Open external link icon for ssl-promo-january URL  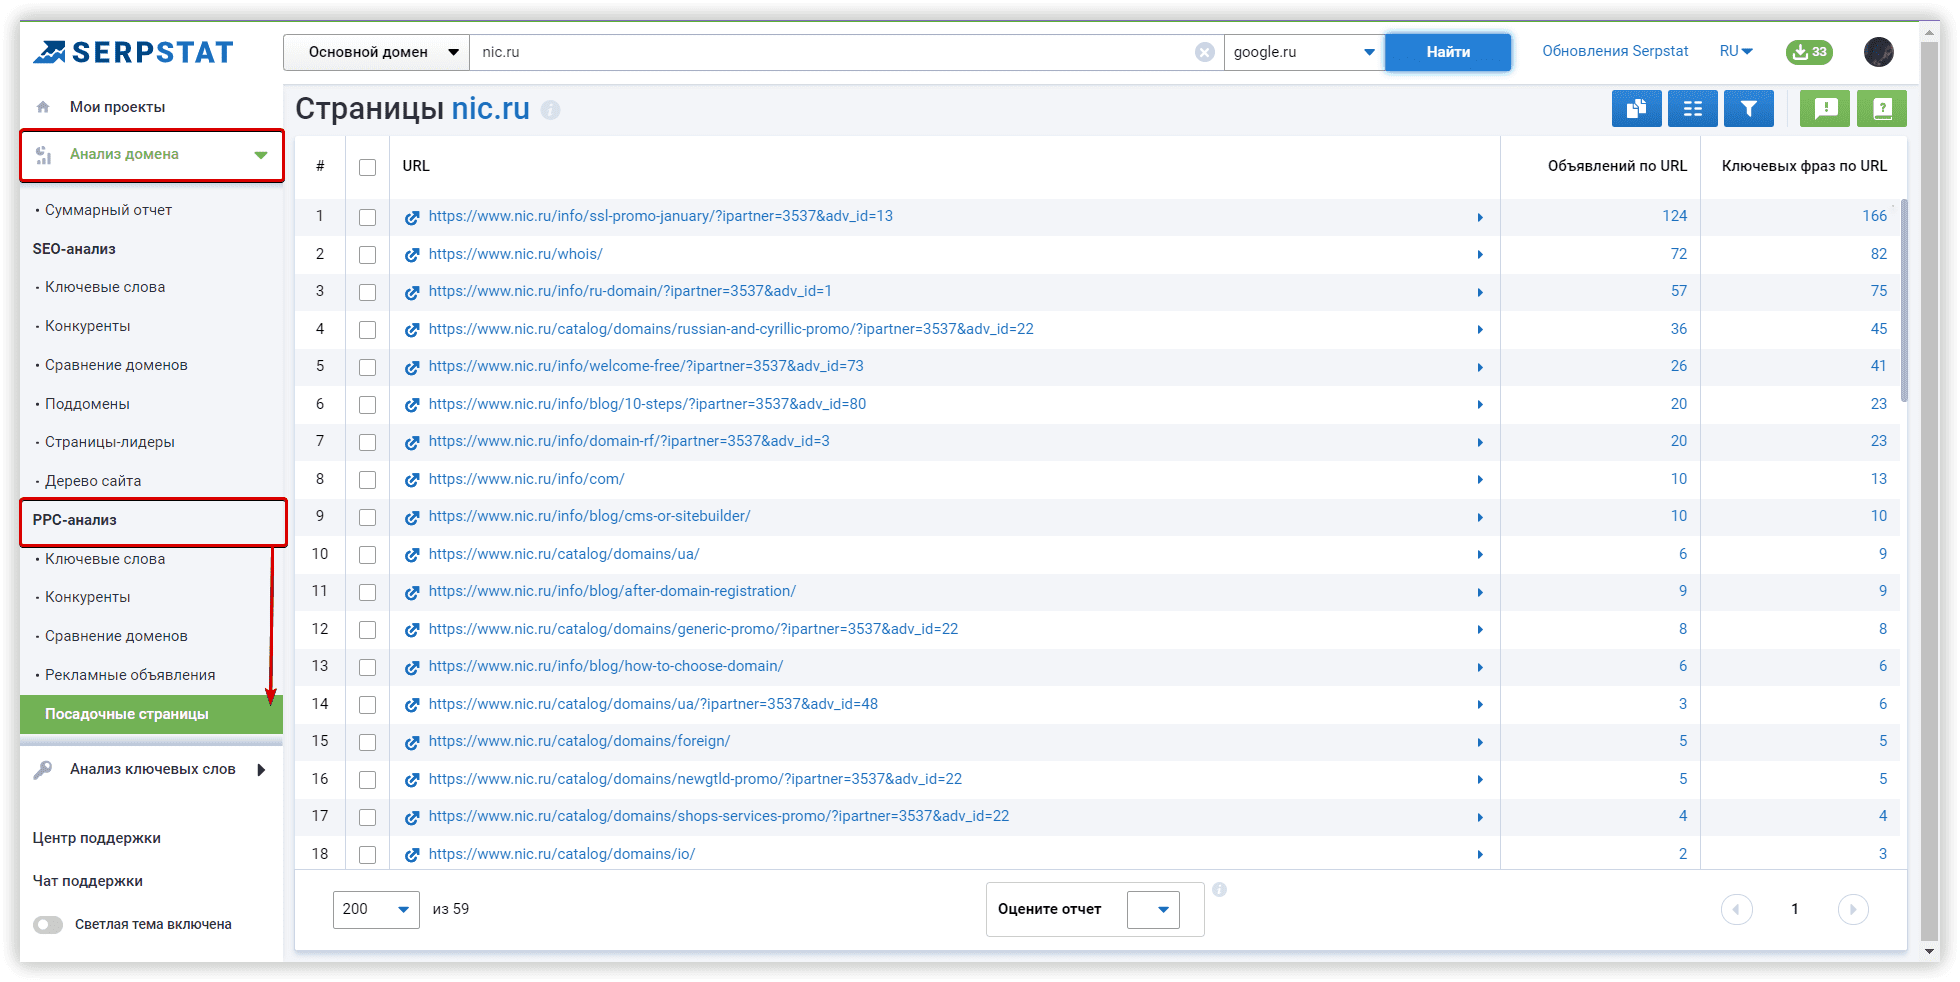(x=412, y=217)
